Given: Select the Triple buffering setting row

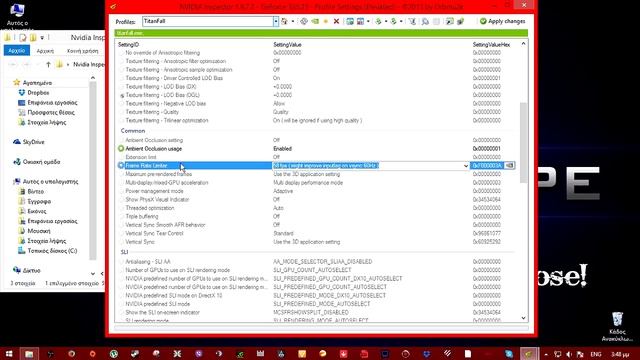Looking at the screenshot, I should coord(316,216).
